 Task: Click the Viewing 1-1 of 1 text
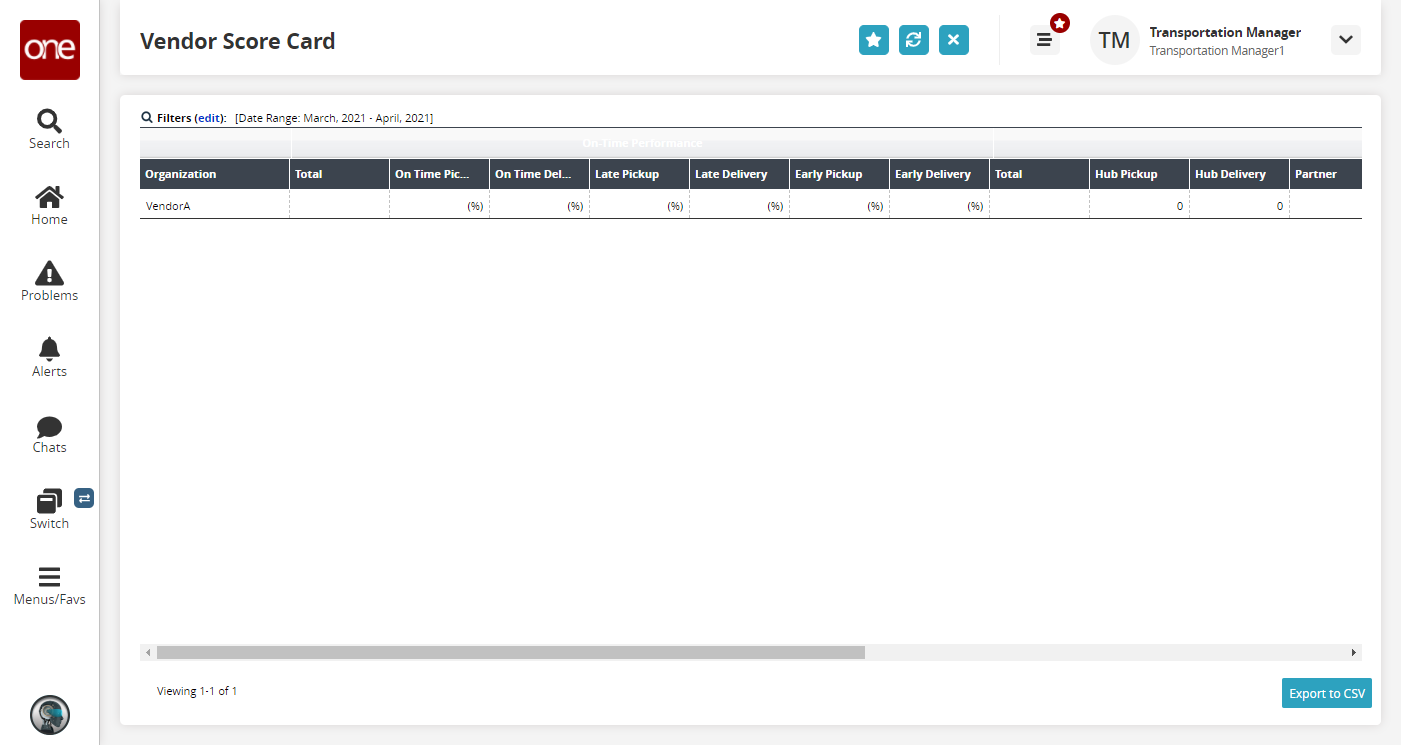pos(197,691)
